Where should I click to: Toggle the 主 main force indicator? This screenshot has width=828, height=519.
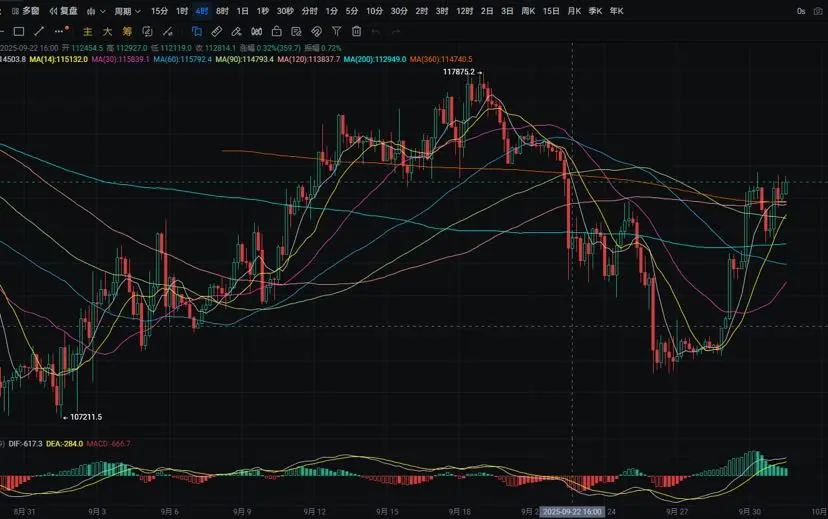[x=88, y=31]
